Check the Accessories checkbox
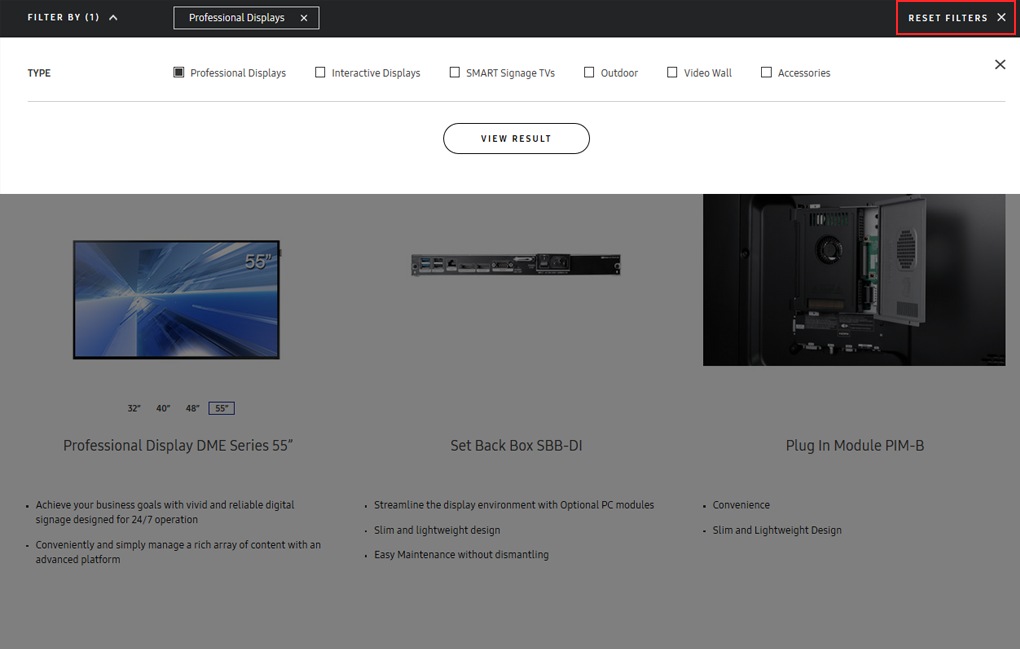1020x649 pixels. tap(766, 72)
